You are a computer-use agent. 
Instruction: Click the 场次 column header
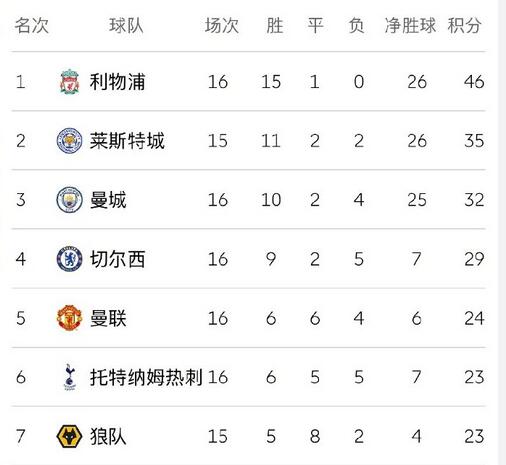coord(222,25)
